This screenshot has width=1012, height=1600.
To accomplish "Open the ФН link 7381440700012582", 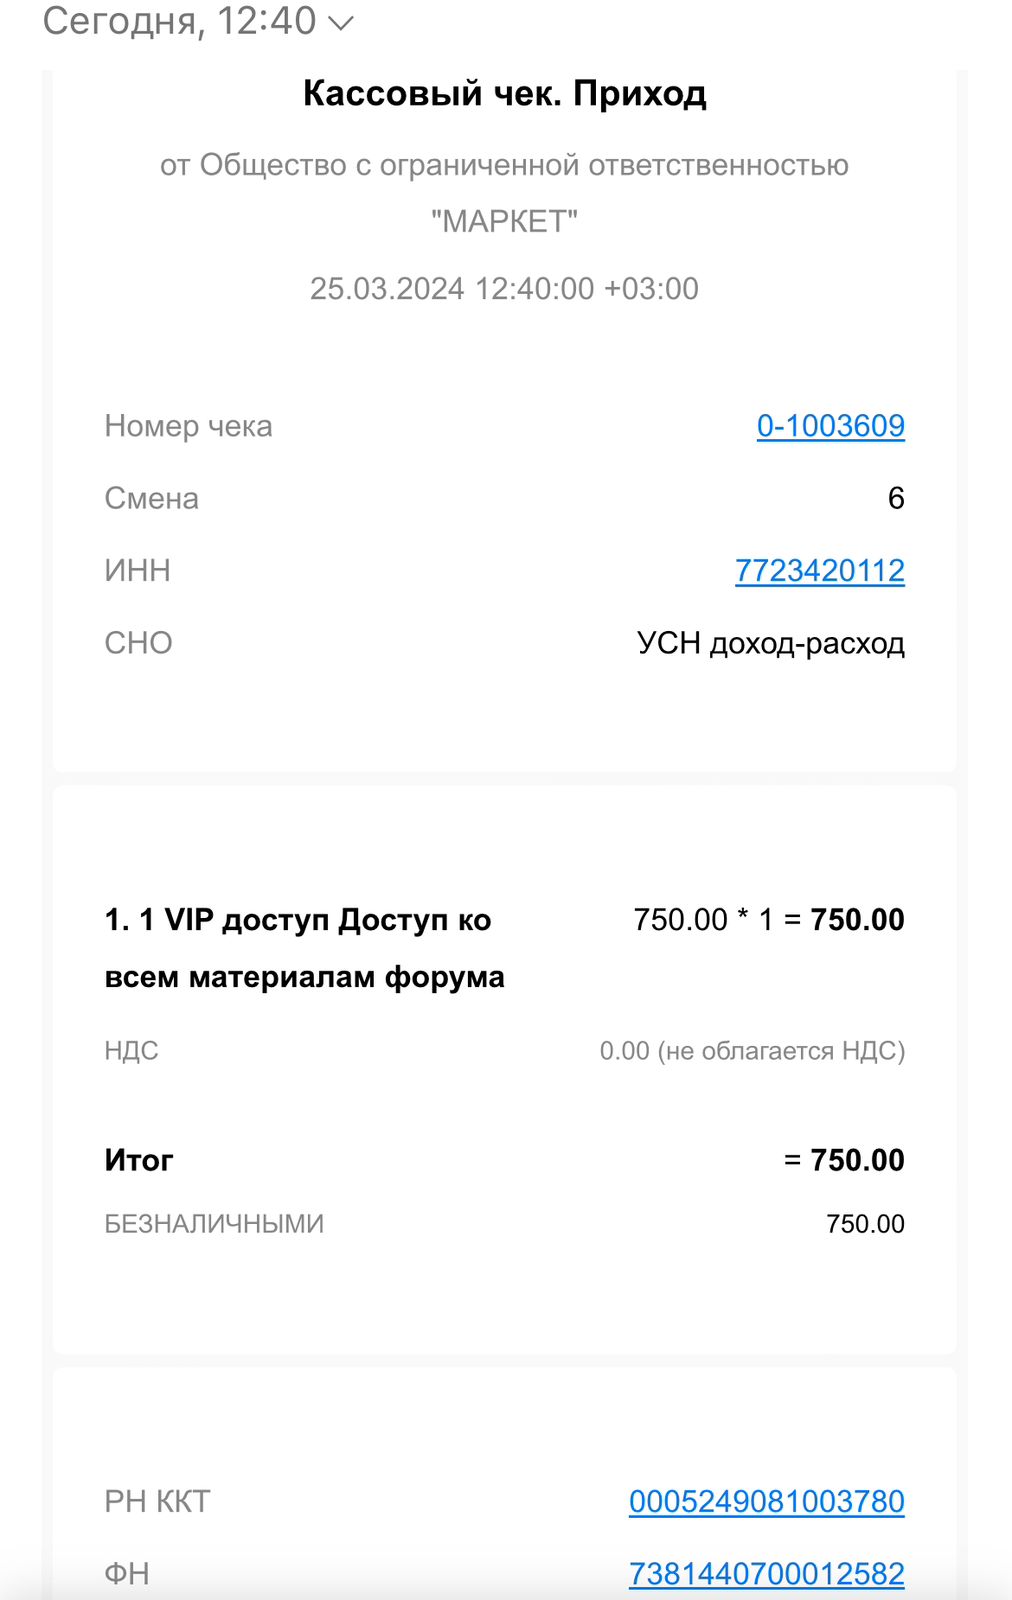I will click(x=767, y=1573).
